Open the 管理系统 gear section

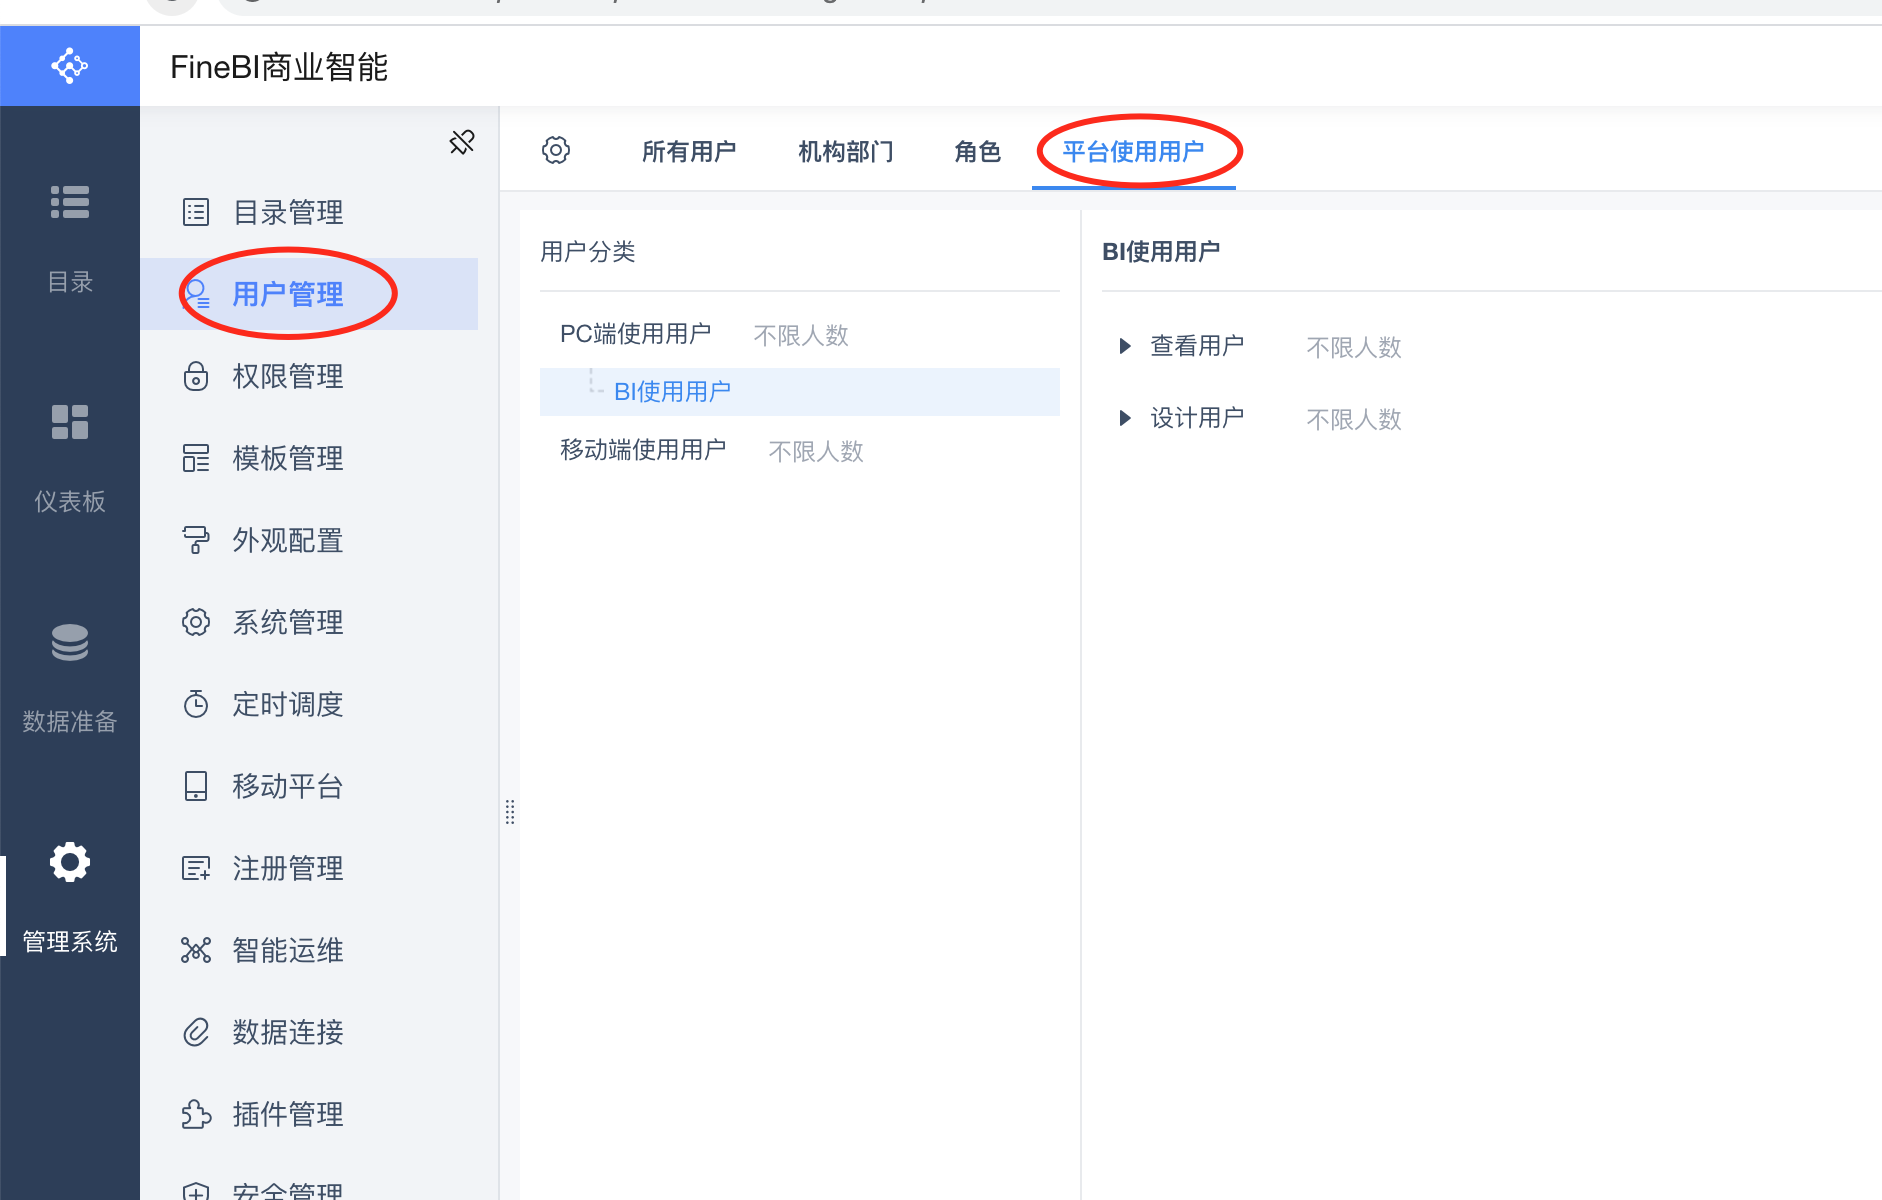[70, 898]
